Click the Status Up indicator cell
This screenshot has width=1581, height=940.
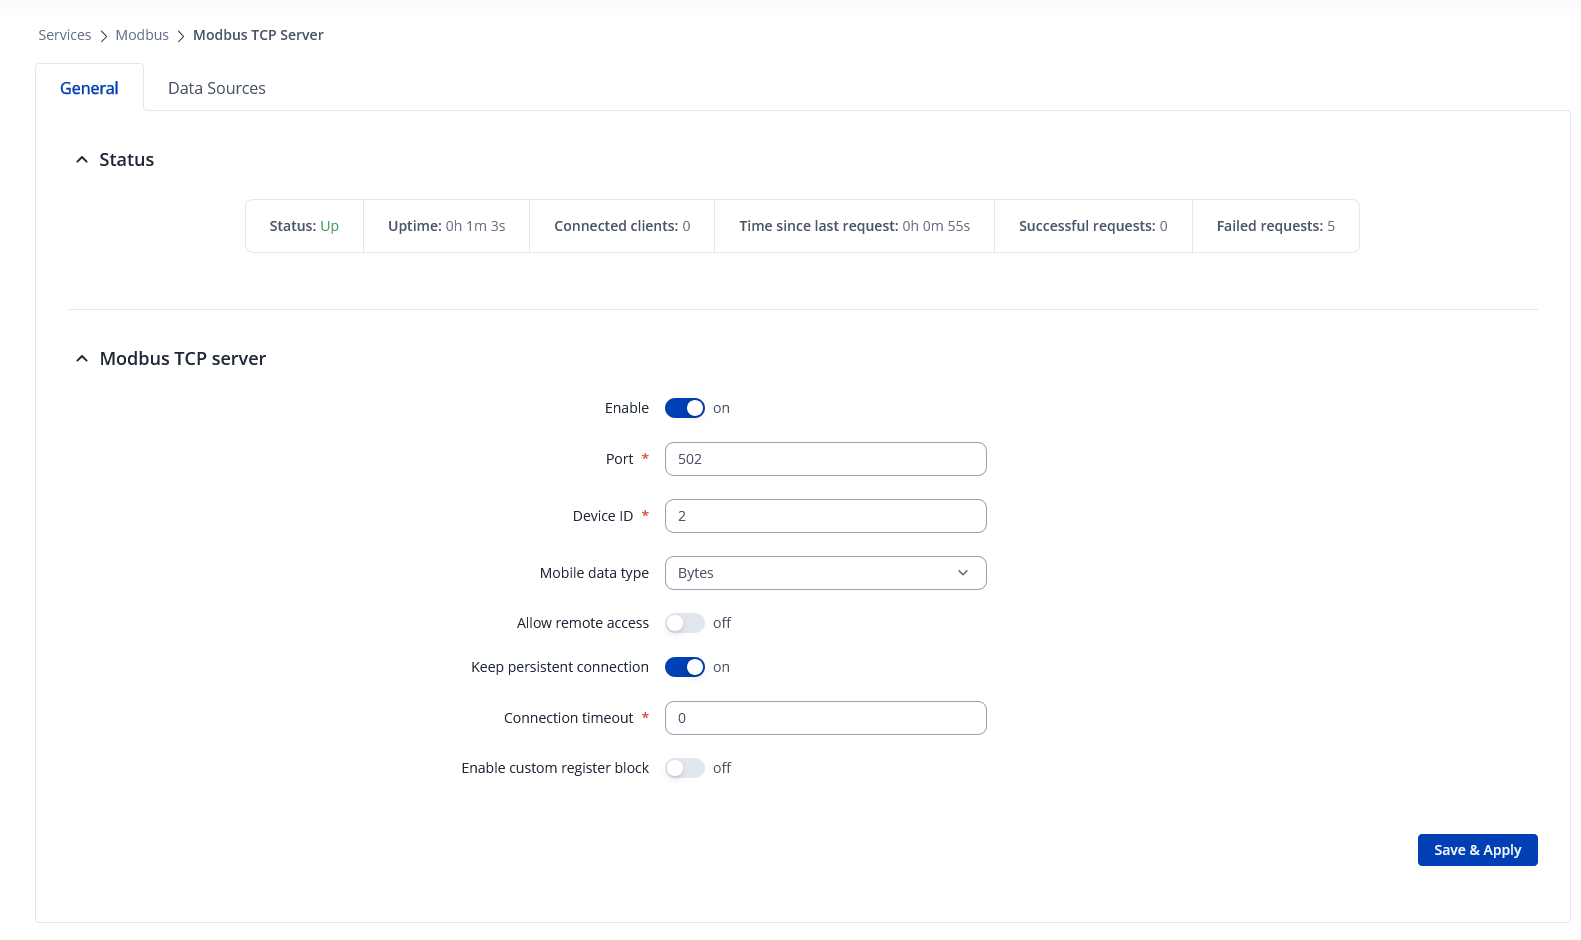(x=304, y=226)
